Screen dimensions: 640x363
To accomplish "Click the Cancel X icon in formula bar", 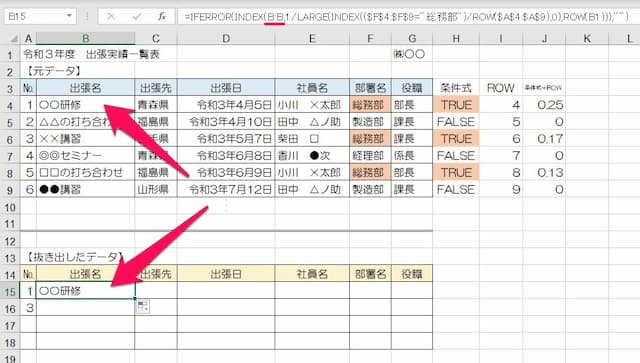I will click(111, 16).
